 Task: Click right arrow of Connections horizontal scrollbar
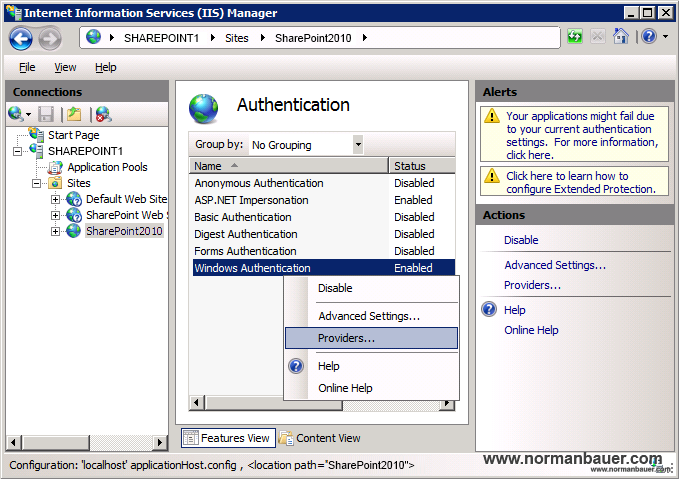[159, 442]
